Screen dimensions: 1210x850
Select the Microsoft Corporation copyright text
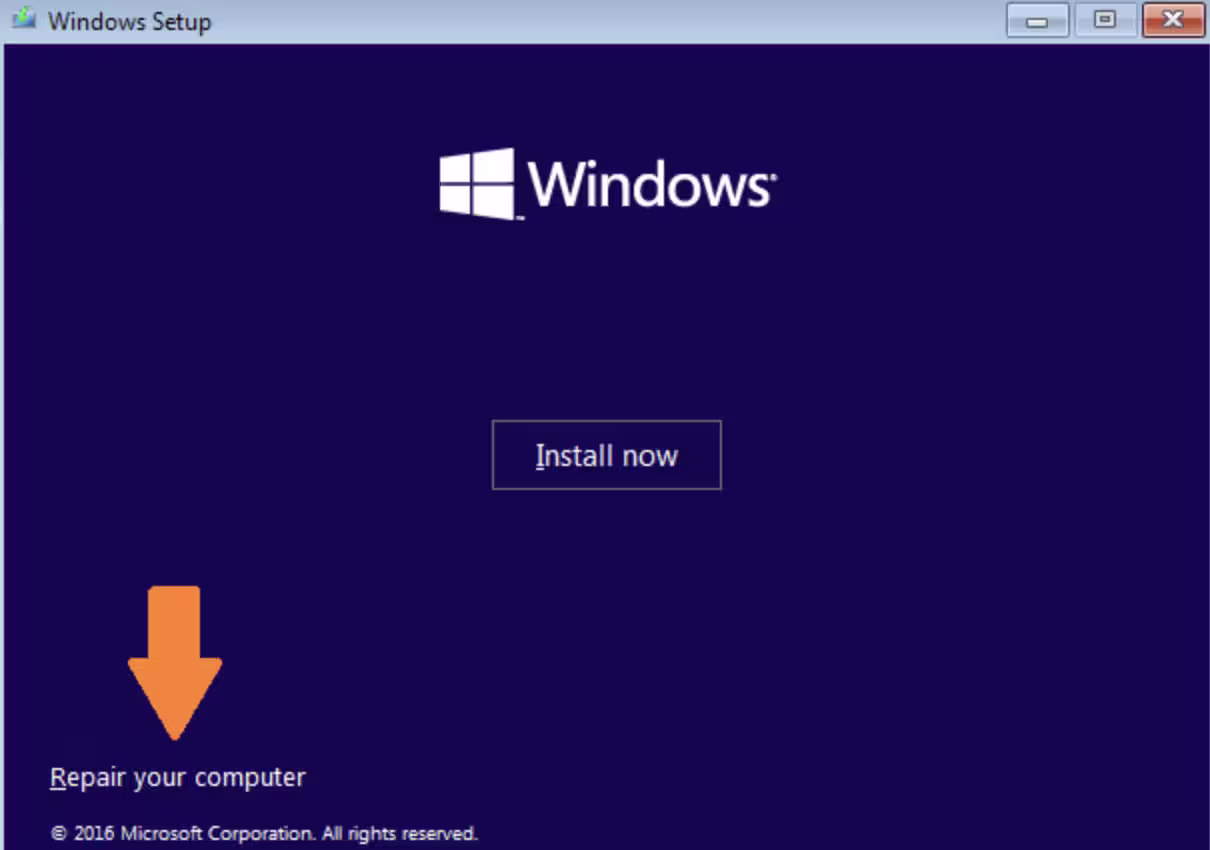tap(264, 832)
